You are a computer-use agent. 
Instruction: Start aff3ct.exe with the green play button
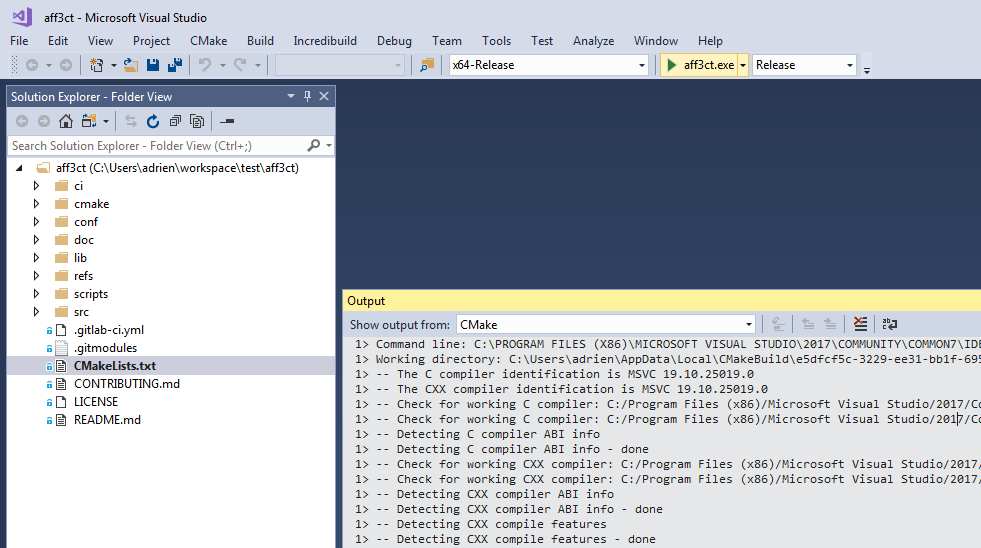click(x=671, y=65)
